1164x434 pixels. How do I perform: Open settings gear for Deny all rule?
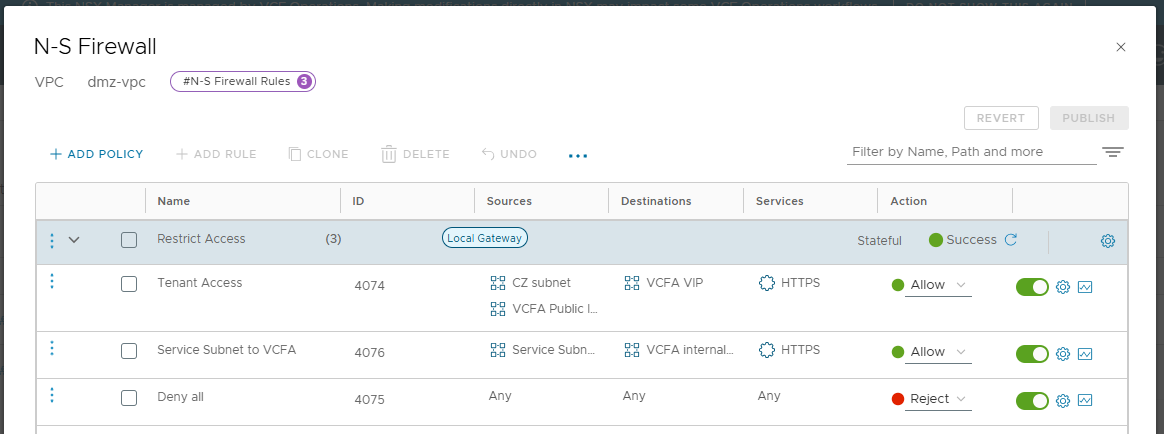coord(1063,401)
